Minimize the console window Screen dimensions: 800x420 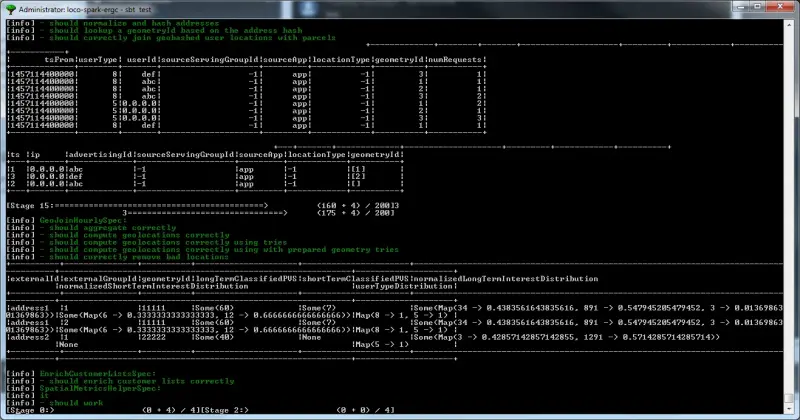point(741,7)
